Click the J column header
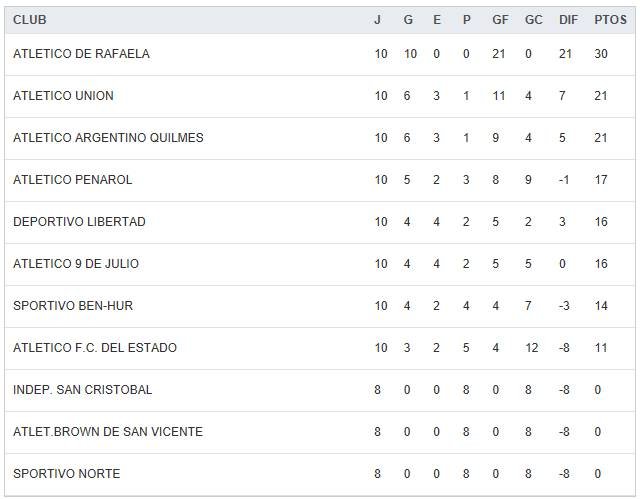 coord(377,20)
